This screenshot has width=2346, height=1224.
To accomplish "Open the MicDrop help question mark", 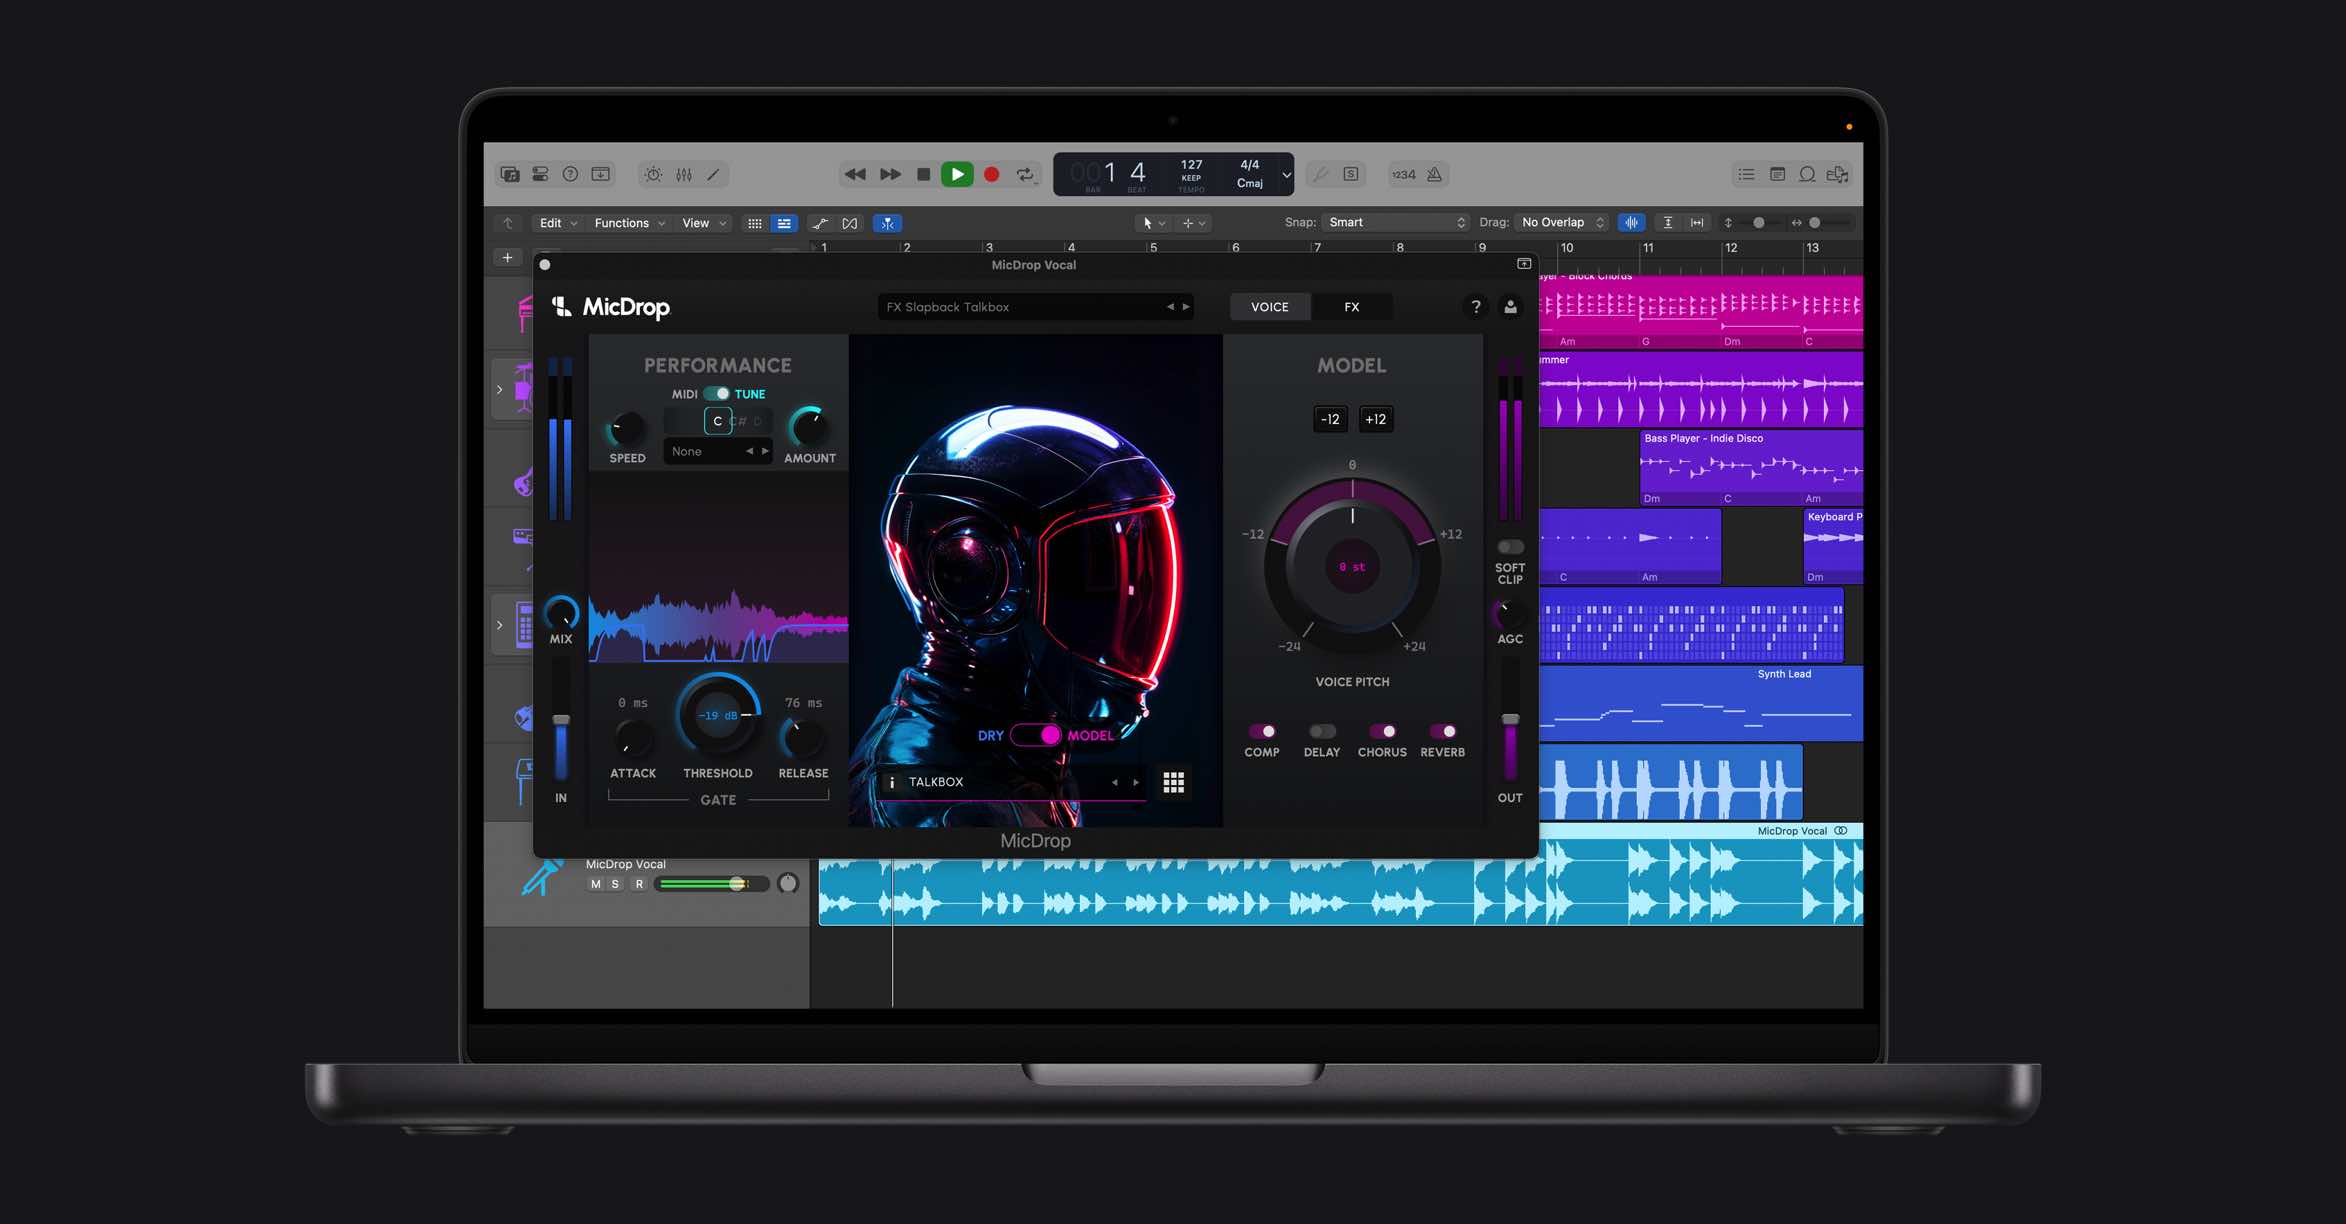I will click(x=1475, y=307).
